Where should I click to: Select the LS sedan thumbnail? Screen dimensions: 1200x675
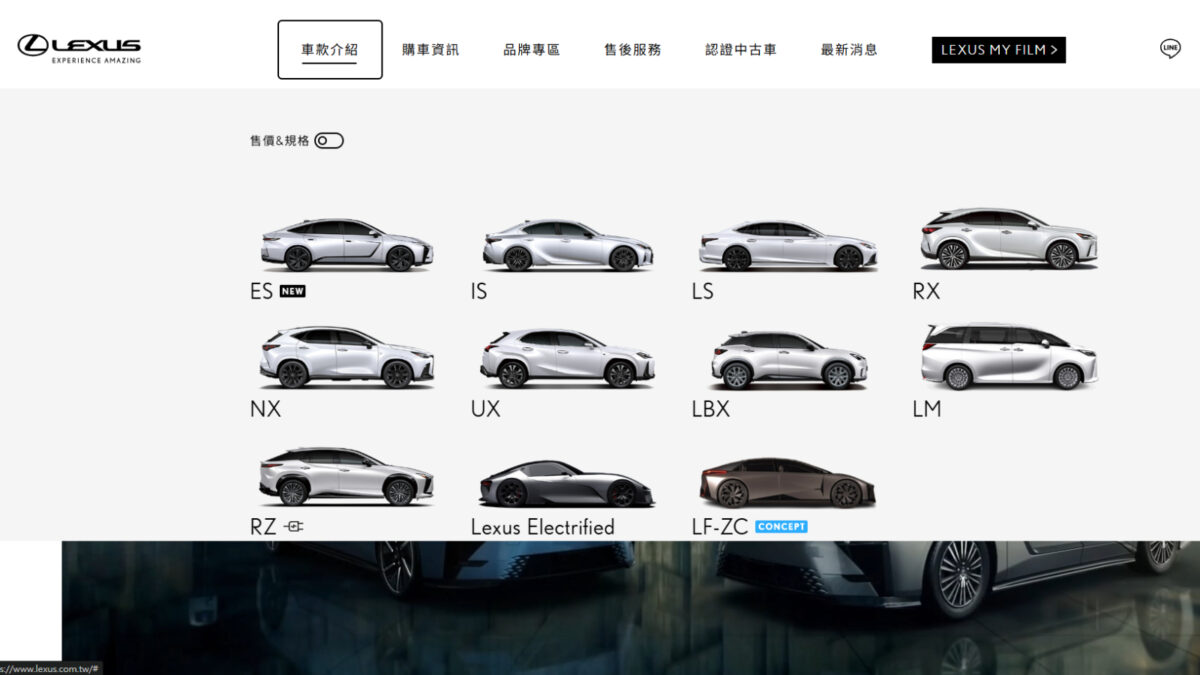coord(788,245)
